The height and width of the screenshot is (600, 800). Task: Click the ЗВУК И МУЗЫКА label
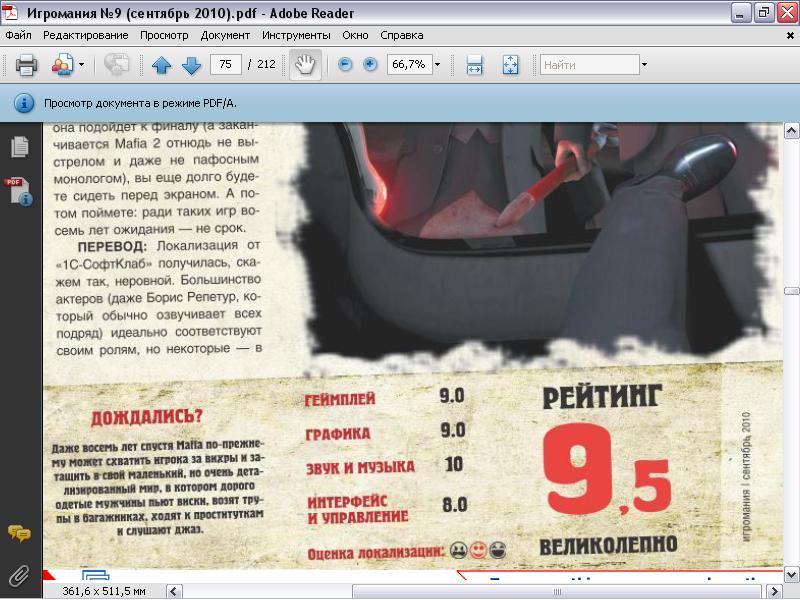coord(360,468)
